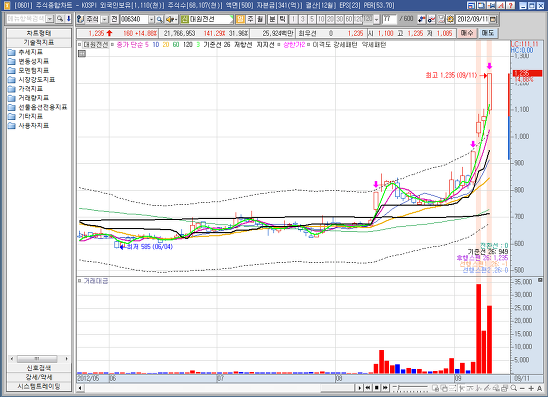Click the help question mark icon in title bar
This screenshot has height=397, width=548.
click(x=511, y=5)
